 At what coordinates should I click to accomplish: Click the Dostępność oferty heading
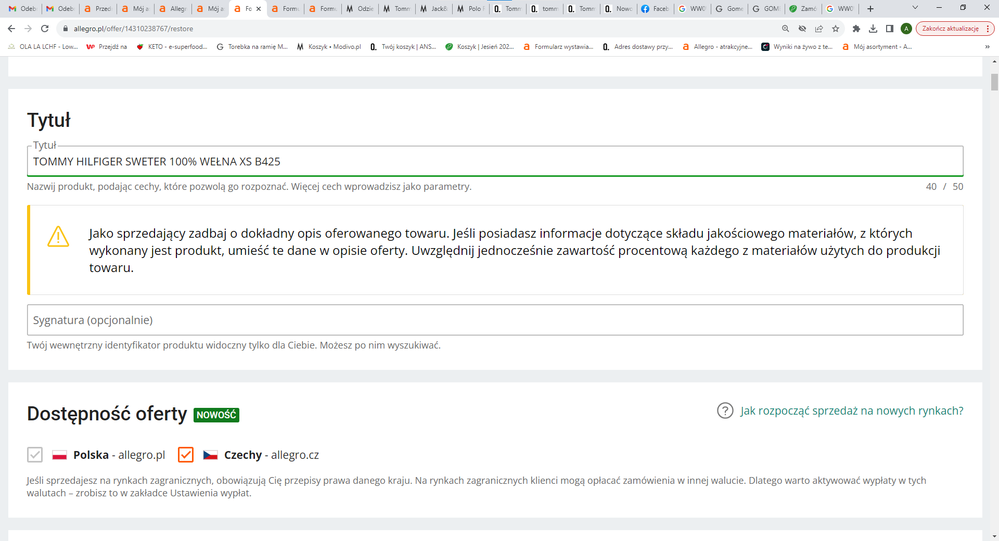coord(107,414)
